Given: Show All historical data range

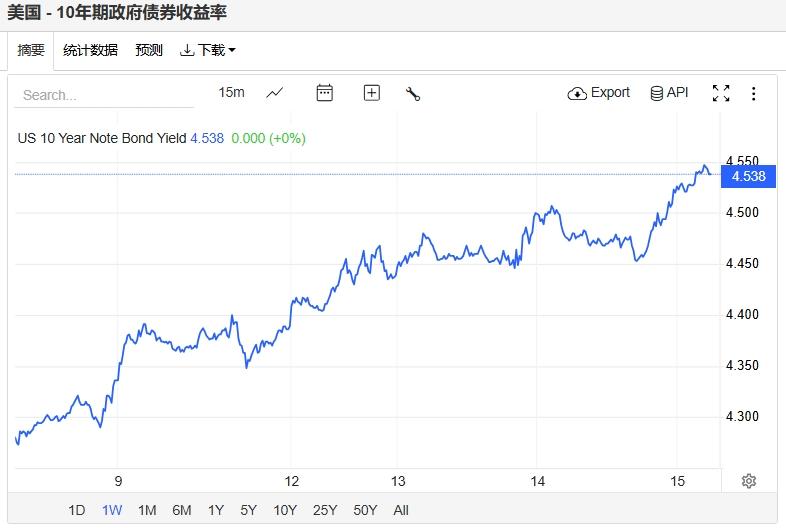Looking at the screenshot, I should [x=401, y=510].
